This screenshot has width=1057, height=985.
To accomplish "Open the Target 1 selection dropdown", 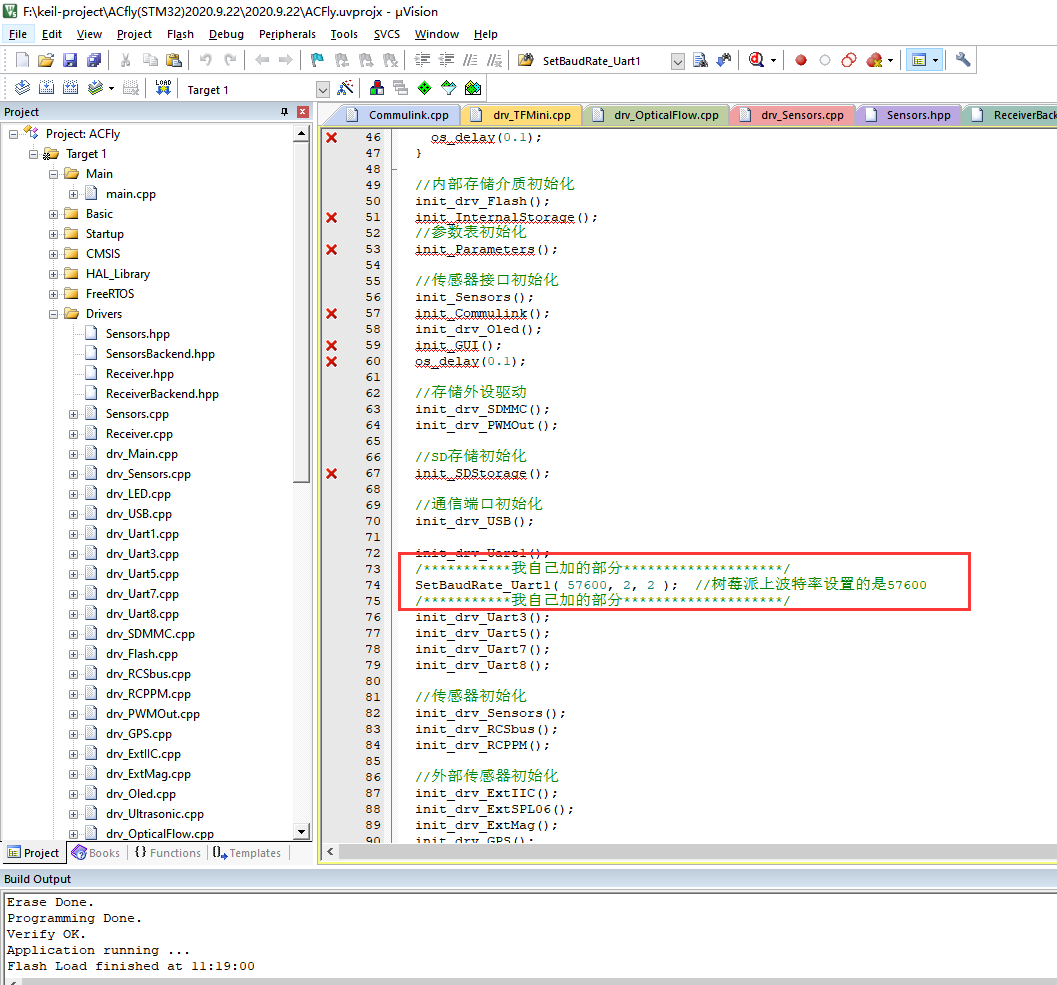I will tap(323, 90).
